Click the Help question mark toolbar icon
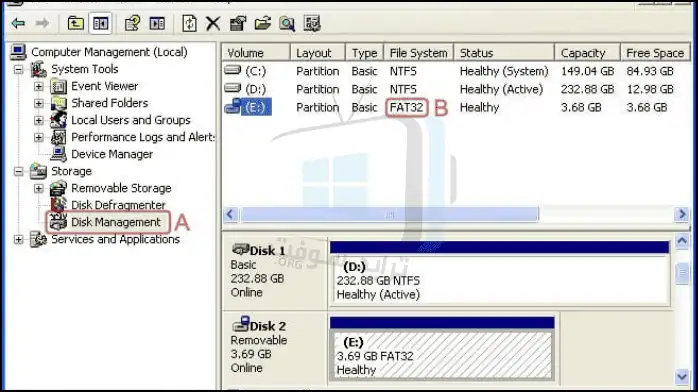 pos(132,23)
